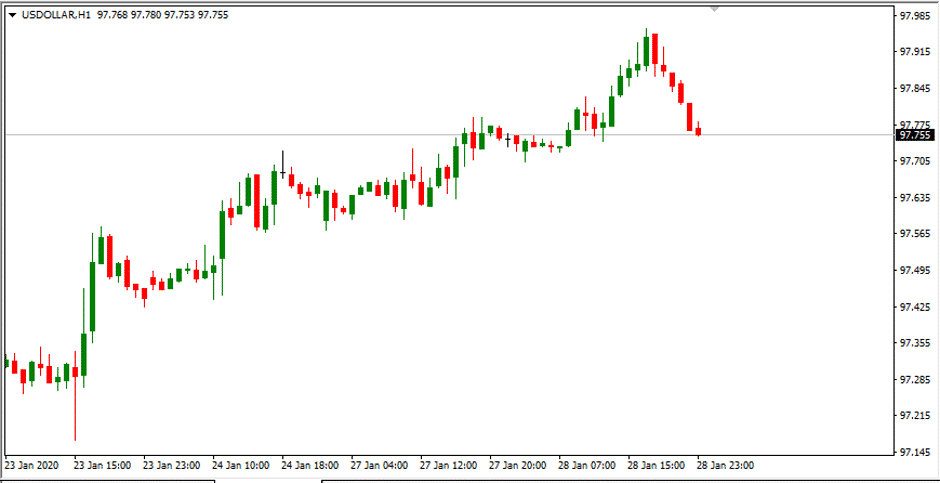Open the USDOLLAR,H1 chart dropdown arrow

point(13,16)
